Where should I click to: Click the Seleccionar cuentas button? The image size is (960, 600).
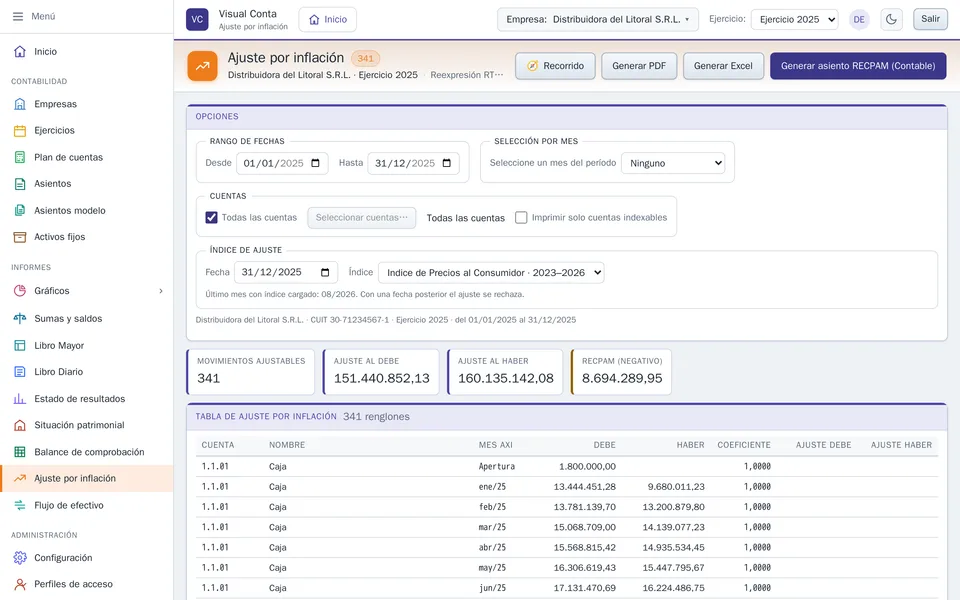[362, 217]
